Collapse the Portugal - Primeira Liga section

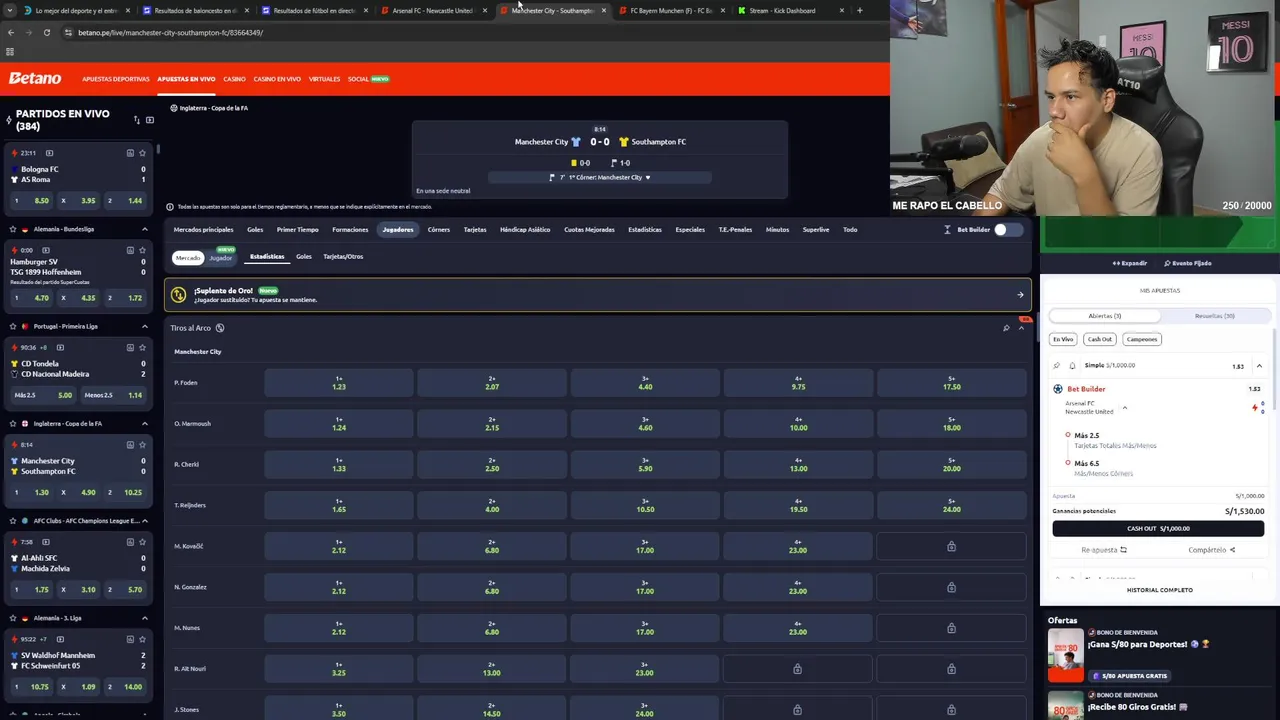(x=145, y=326)
